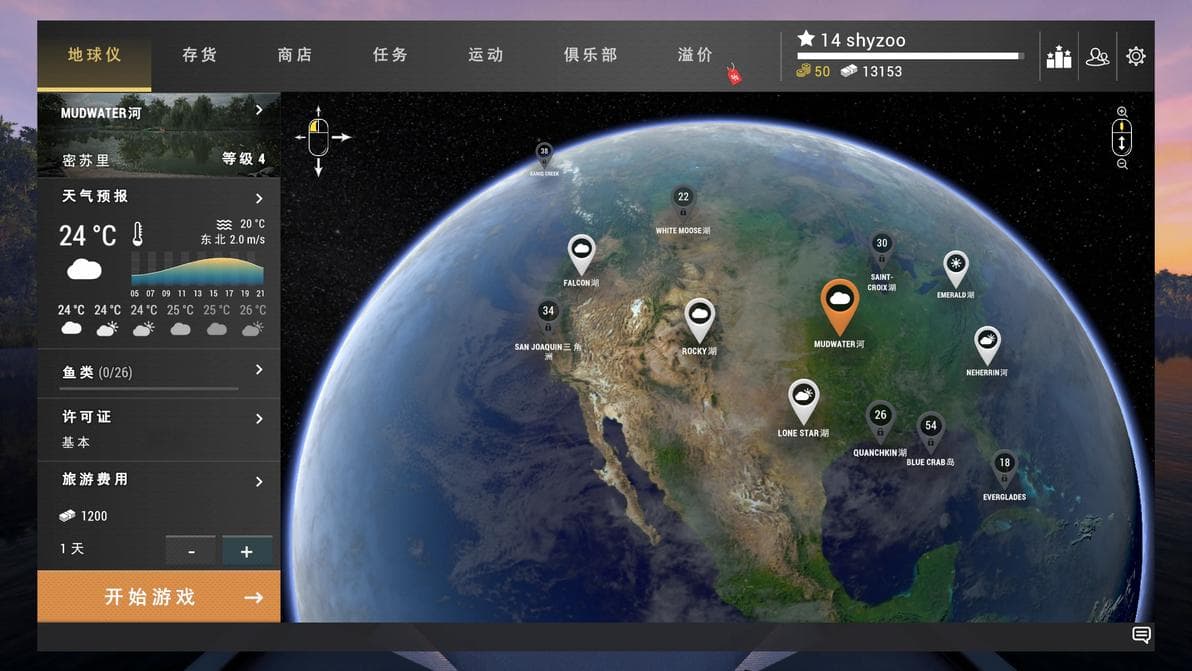
Task: Click the zoom out magnifier on globe
Action: pyautogui.click(x=1122, y=164)
